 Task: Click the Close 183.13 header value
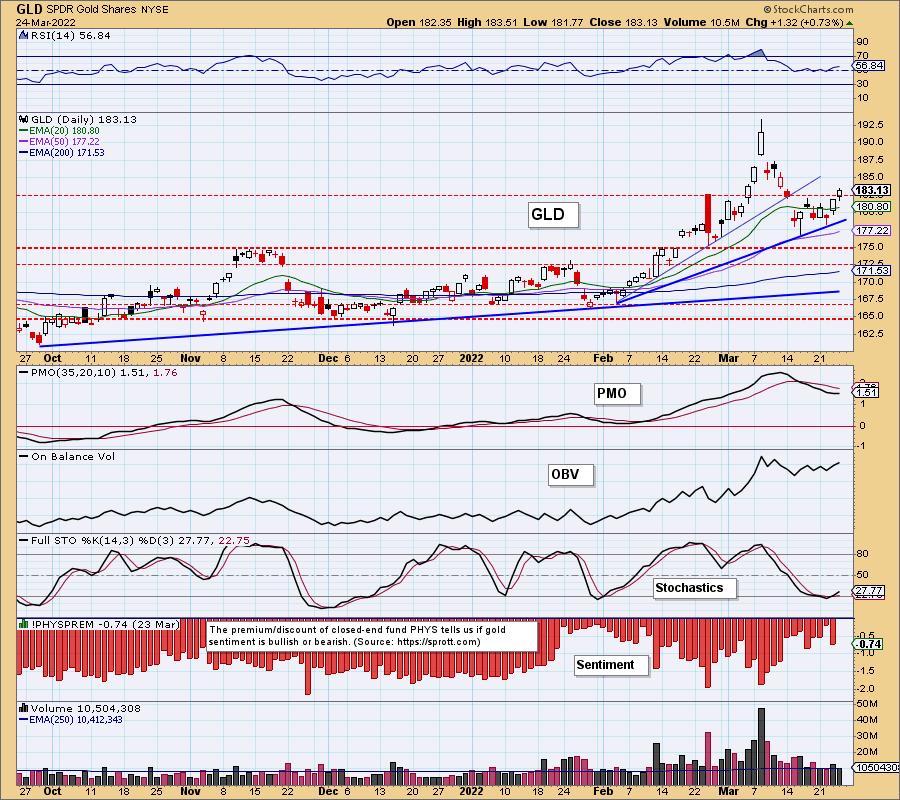tap(624, 22)
